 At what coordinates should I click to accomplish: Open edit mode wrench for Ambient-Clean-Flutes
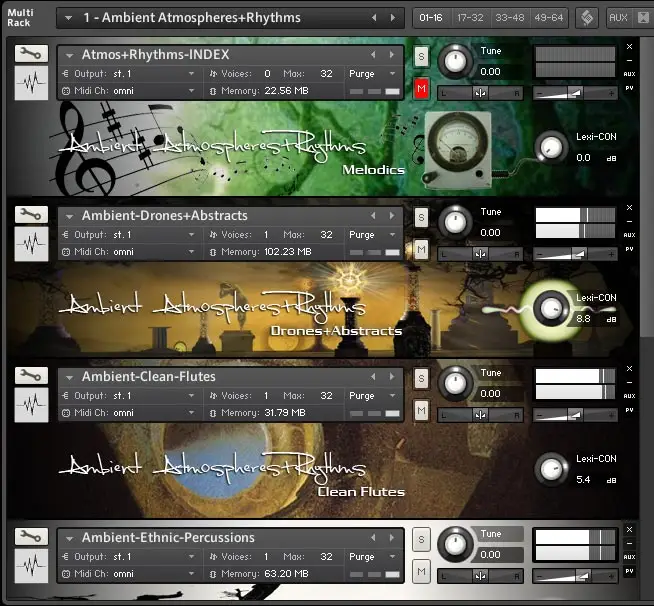coord(31,375)
